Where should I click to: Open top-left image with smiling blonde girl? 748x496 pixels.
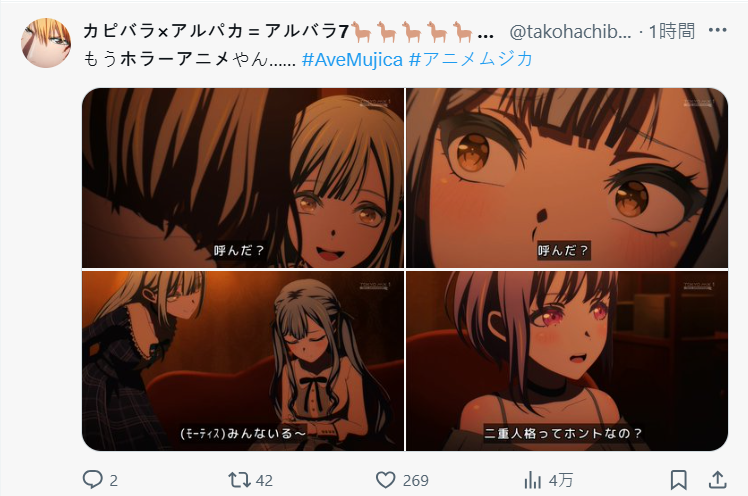tap(243, 178)
